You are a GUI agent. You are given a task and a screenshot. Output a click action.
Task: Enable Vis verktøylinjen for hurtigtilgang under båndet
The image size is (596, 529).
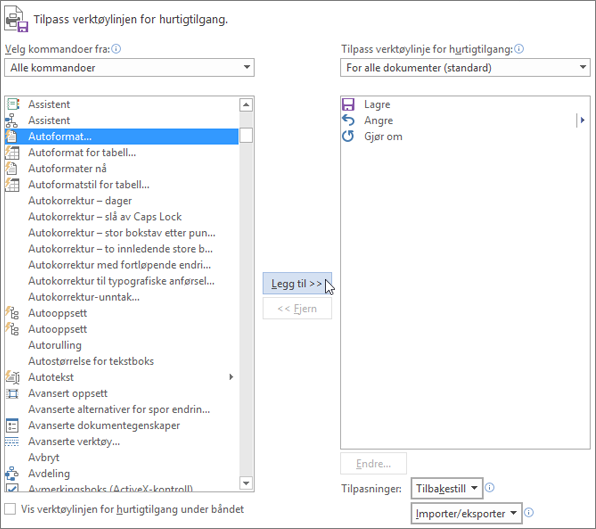[10, 509]
